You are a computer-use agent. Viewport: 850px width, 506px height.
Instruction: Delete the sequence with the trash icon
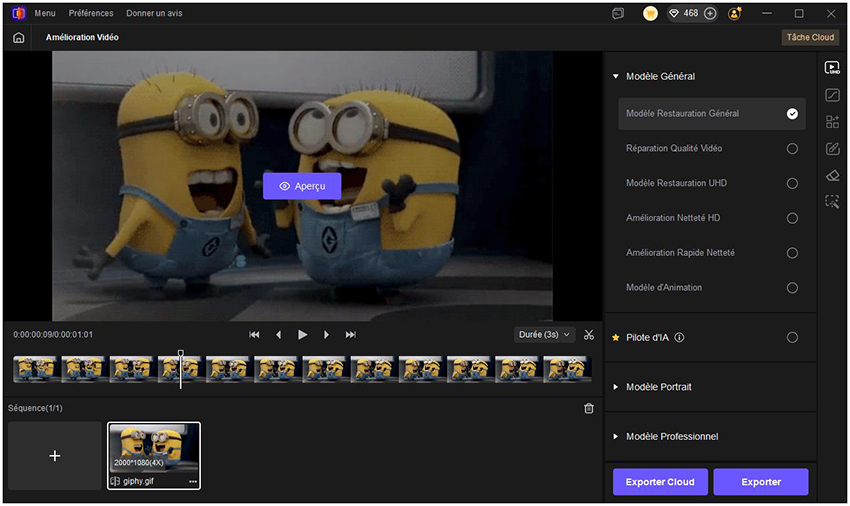(x=589, y=408)
